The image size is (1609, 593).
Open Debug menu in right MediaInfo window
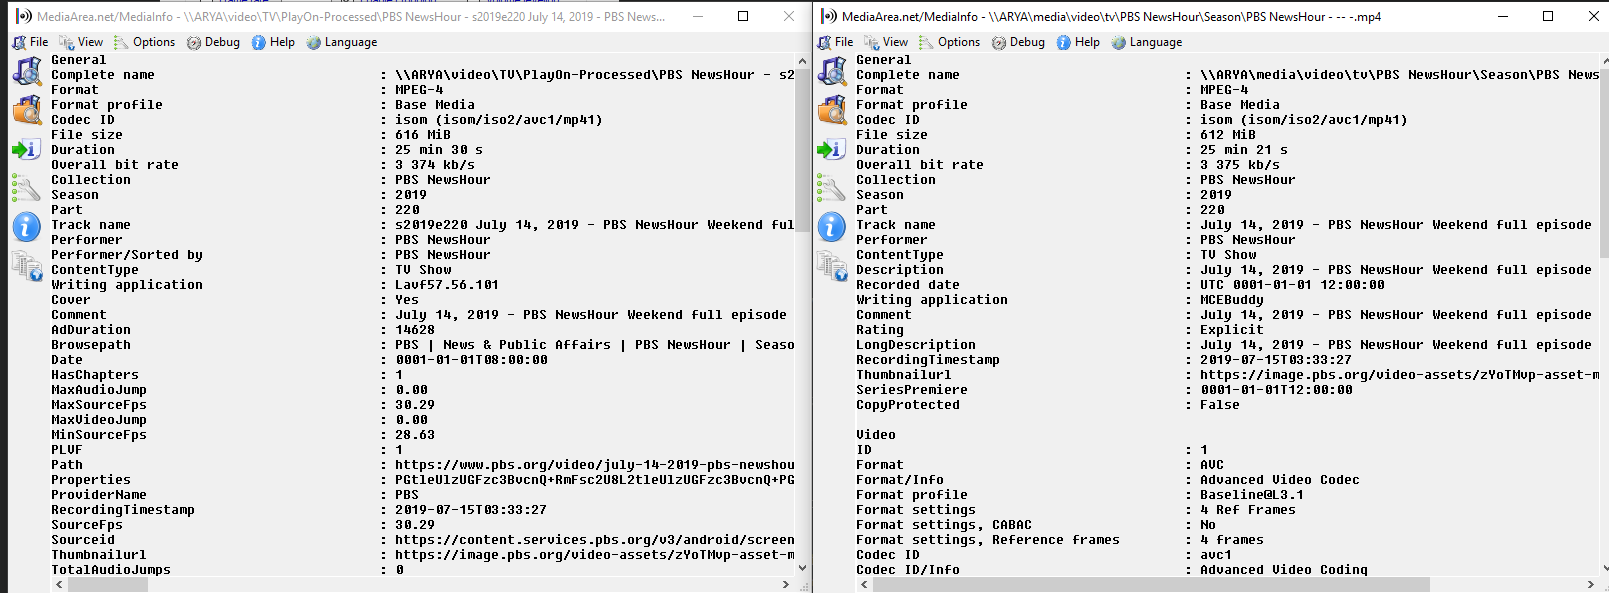tap(1018, 42)
